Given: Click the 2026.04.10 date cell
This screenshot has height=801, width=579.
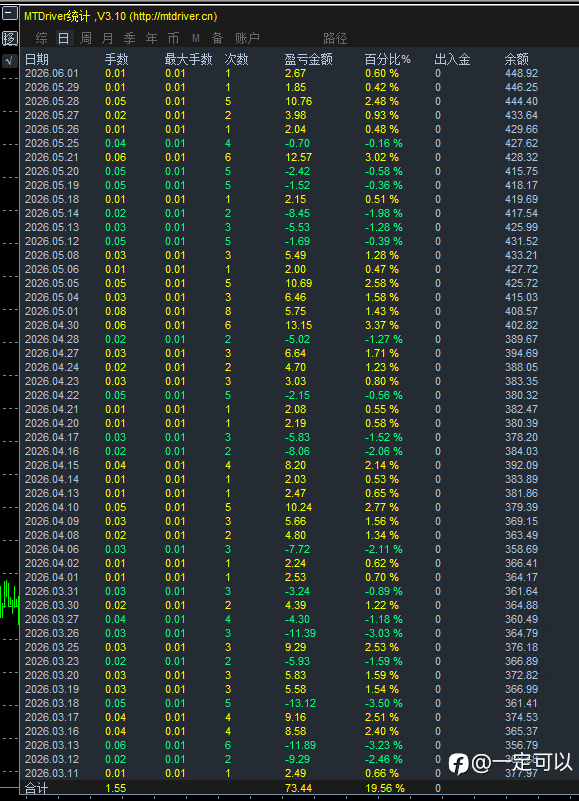Looking at the screenshot, I should 52,507.
